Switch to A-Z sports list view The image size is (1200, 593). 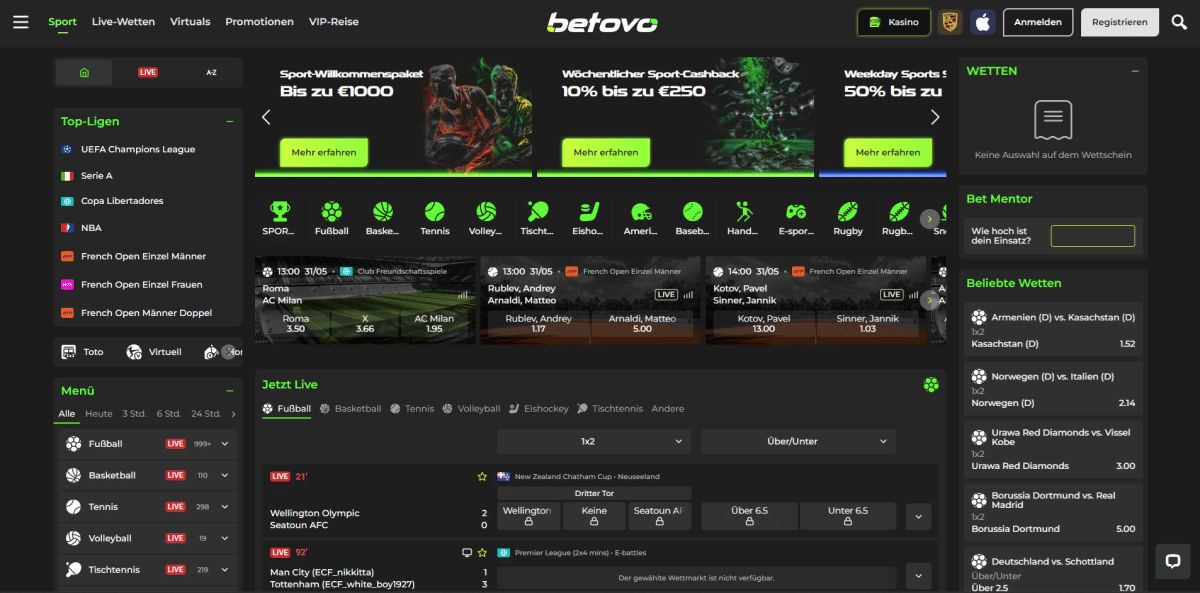(x=211, y=72)
